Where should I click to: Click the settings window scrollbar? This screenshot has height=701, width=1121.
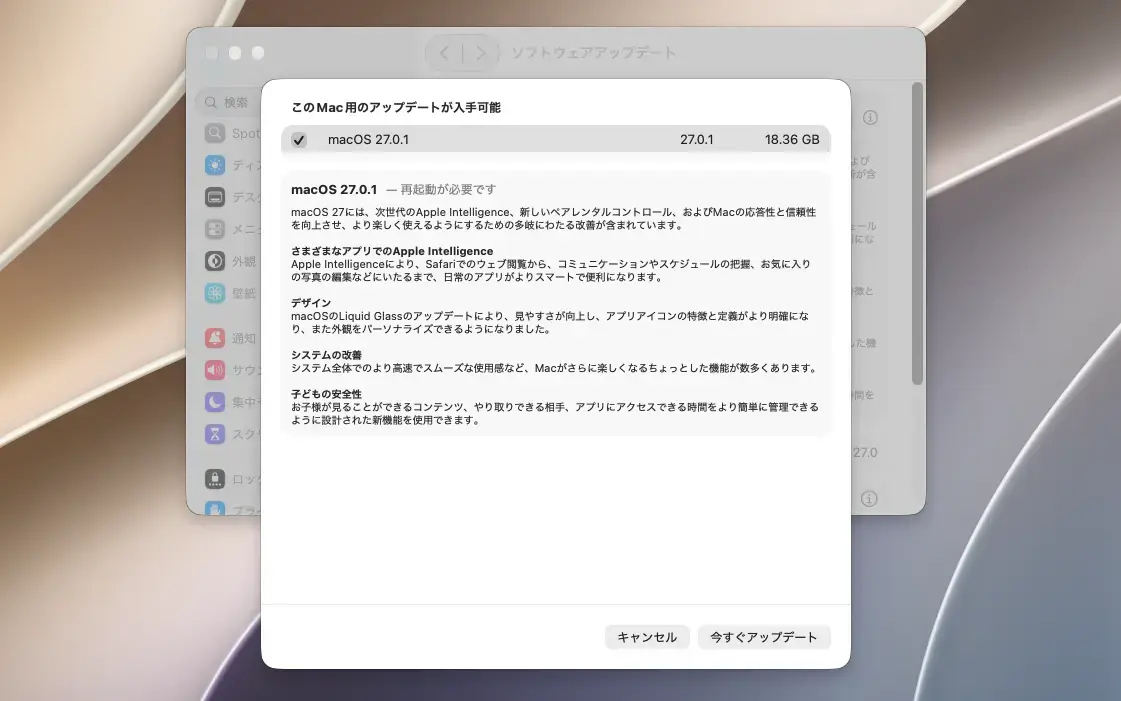917,233
